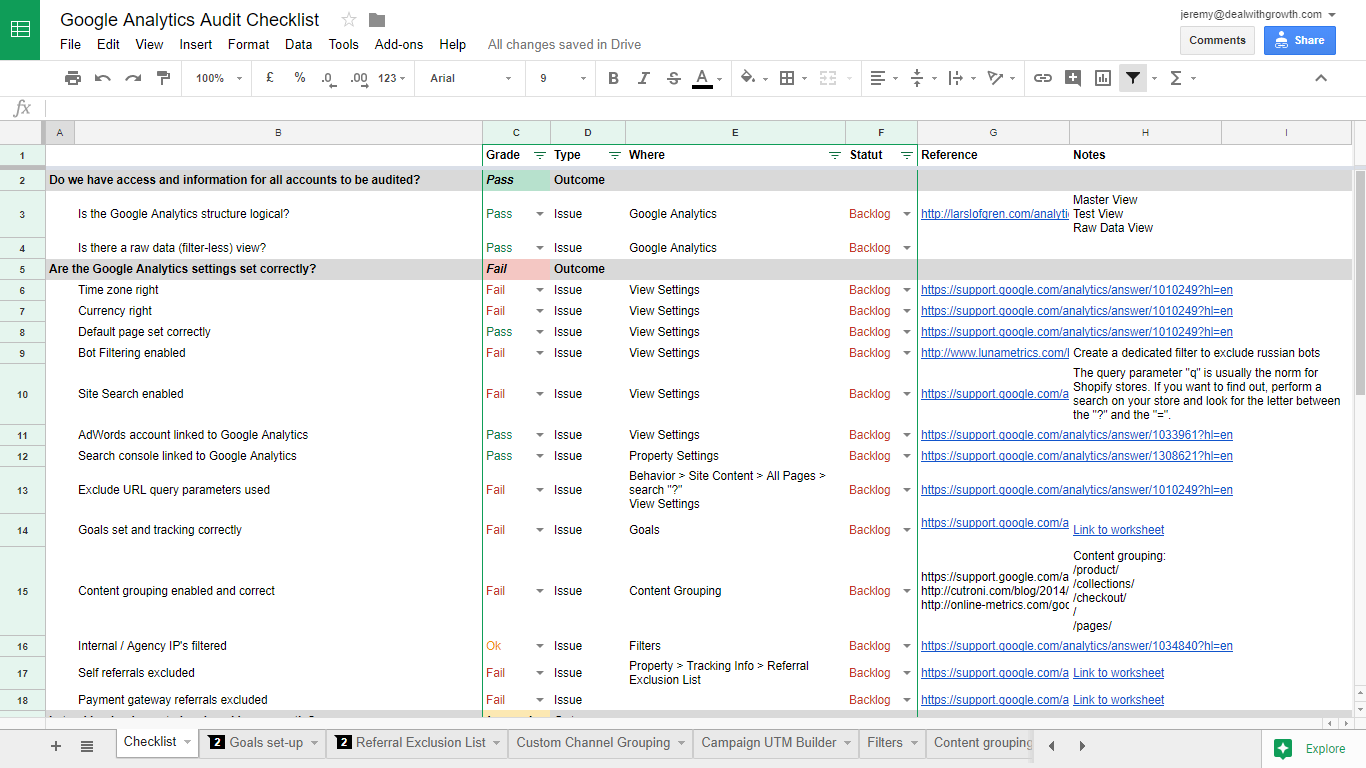Select the Paint format tool
The height and width of the screenshot is (768, 1366).
(163, 78)
